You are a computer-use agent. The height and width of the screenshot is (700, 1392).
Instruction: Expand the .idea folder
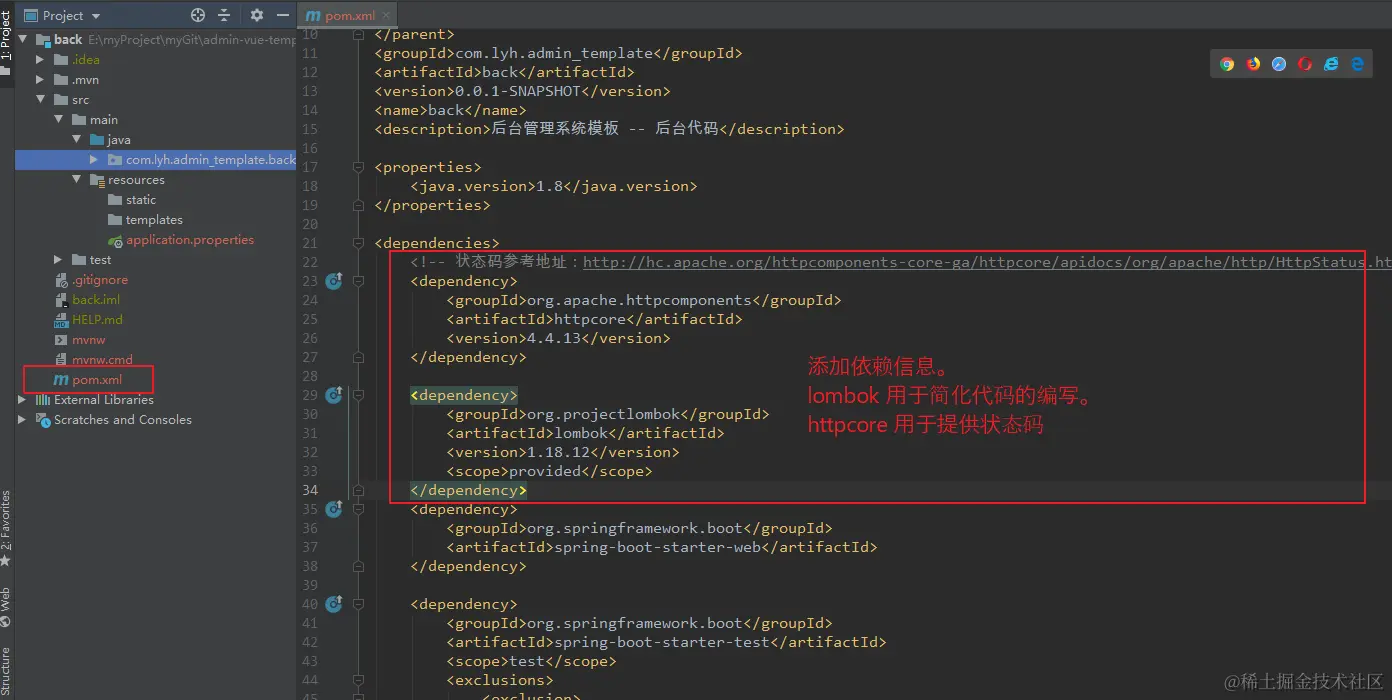point(41,60)
